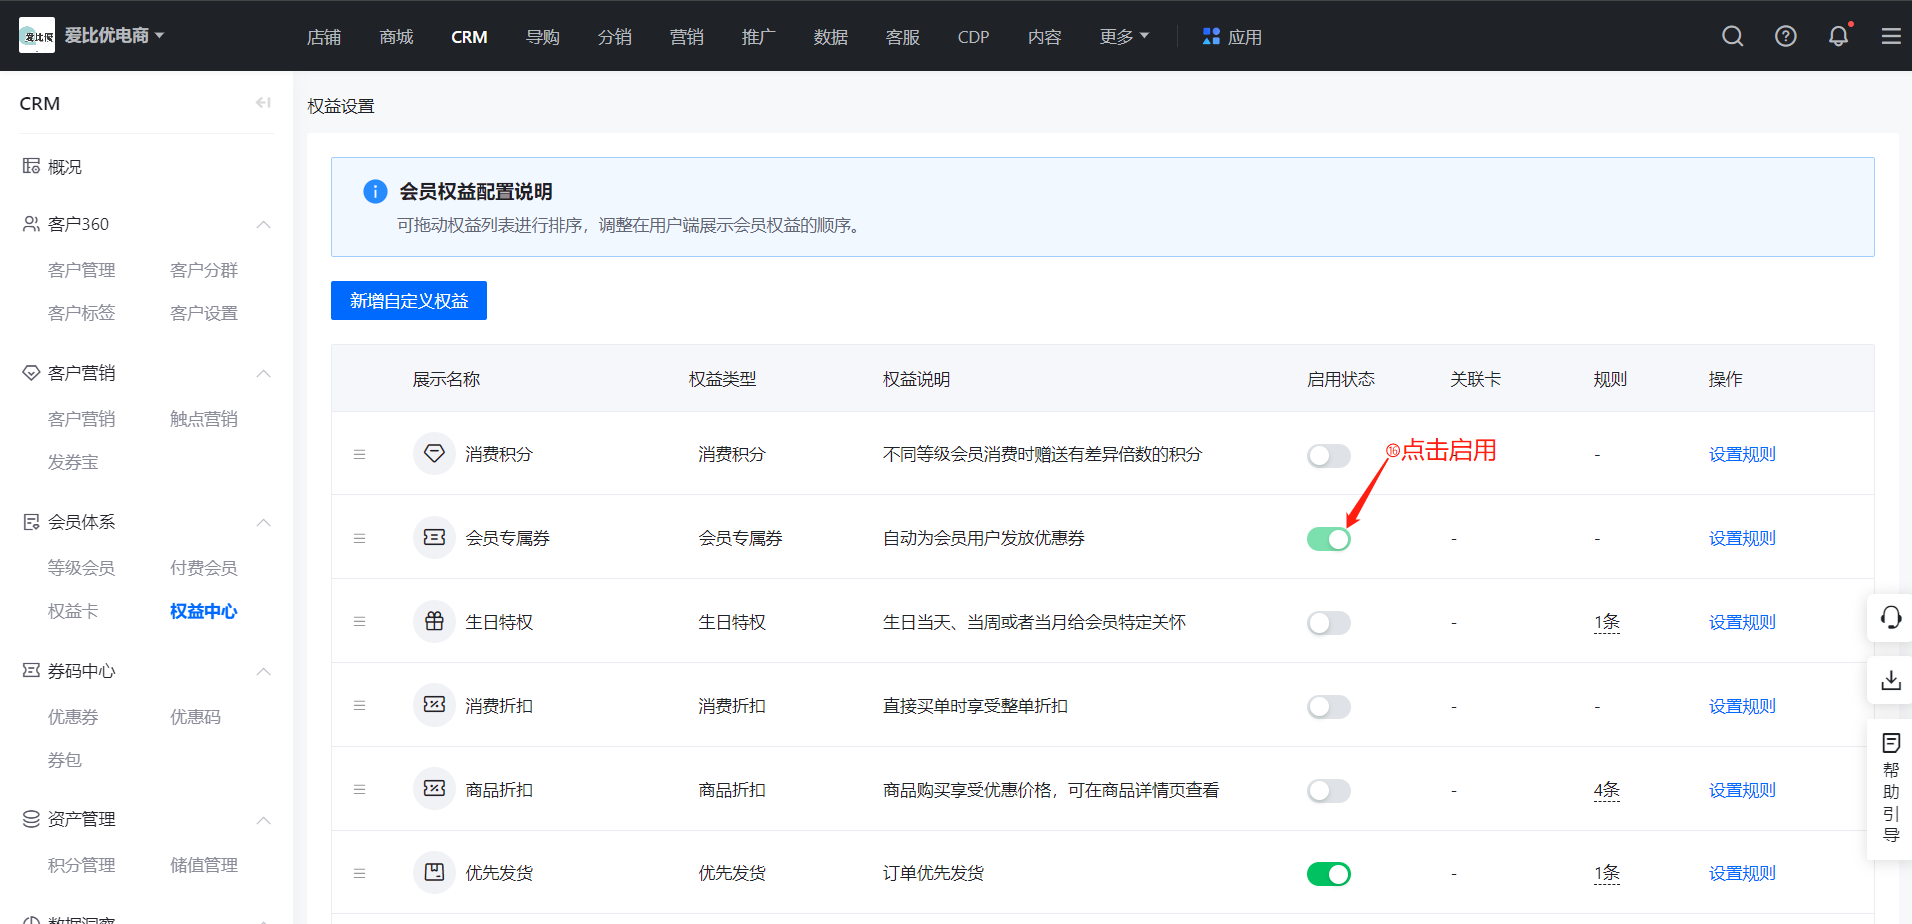
Task: Open the 爱比优电商 store dropdown
Action: [x=115, y=36]
